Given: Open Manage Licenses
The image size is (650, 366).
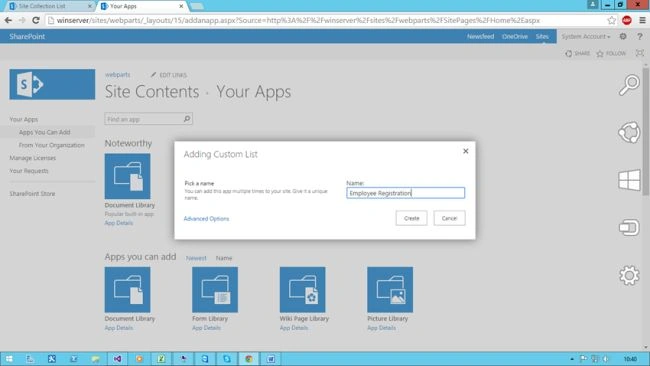Looking at the screenshot, I should click(32, 158).
